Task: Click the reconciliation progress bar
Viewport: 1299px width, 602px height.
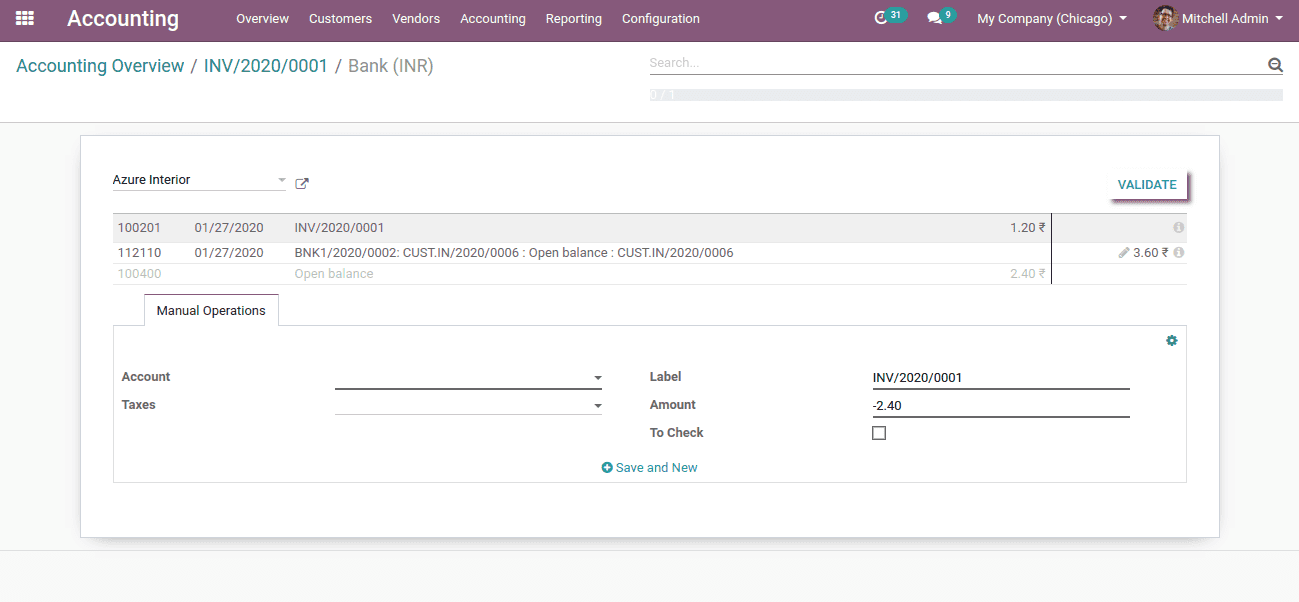Action: [966, 95]
